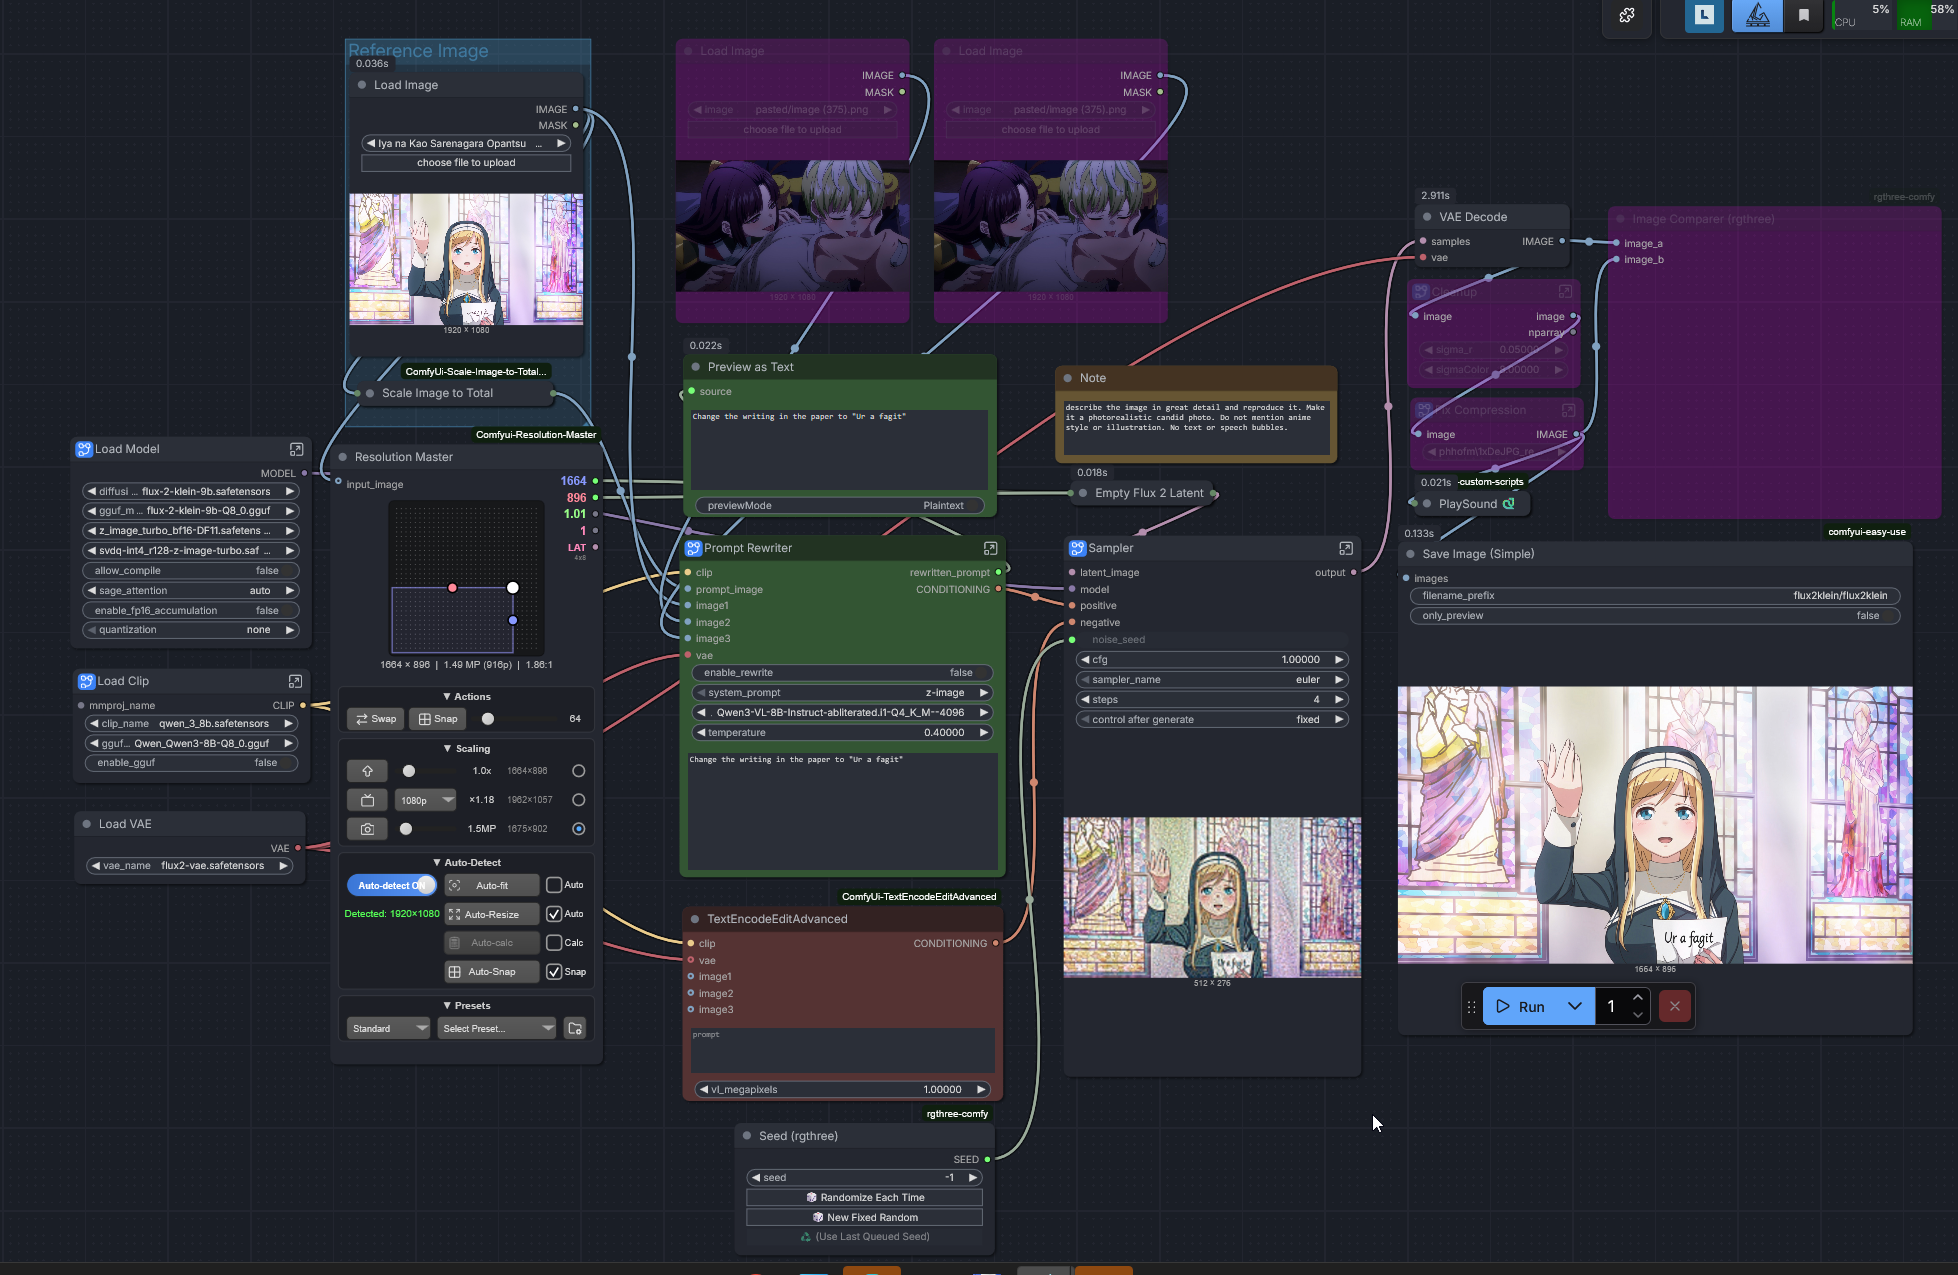Toggle the Auto-detect ON switch
Image resolution: width=1958 pixels, height=1275 pixels.
pos(392,885)
